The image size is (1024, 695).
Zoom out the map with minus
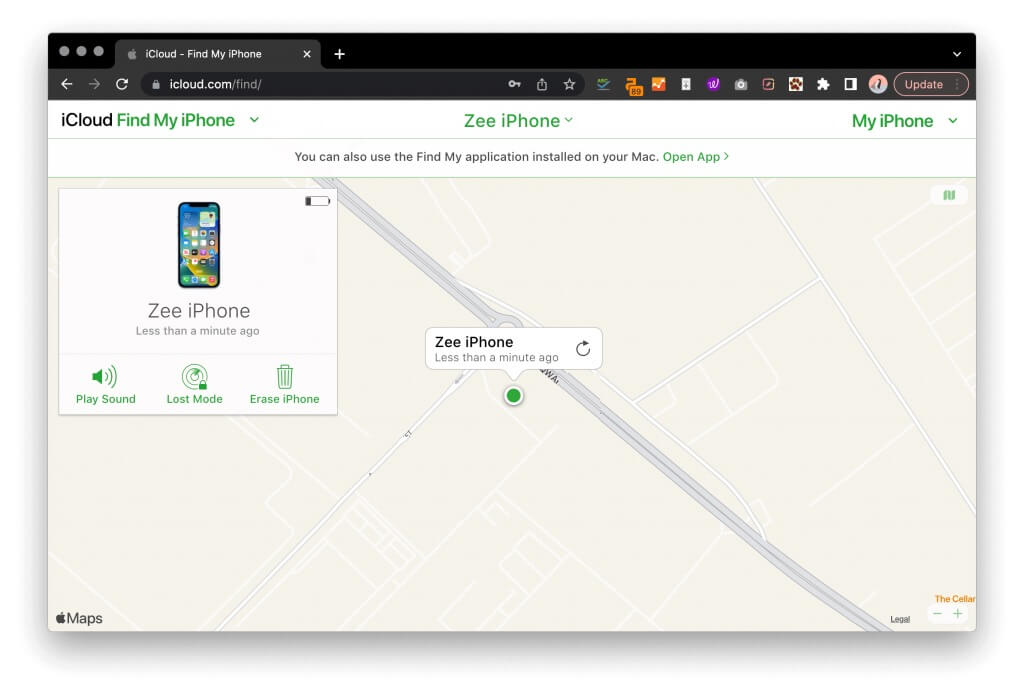click(x=938, y=613)
